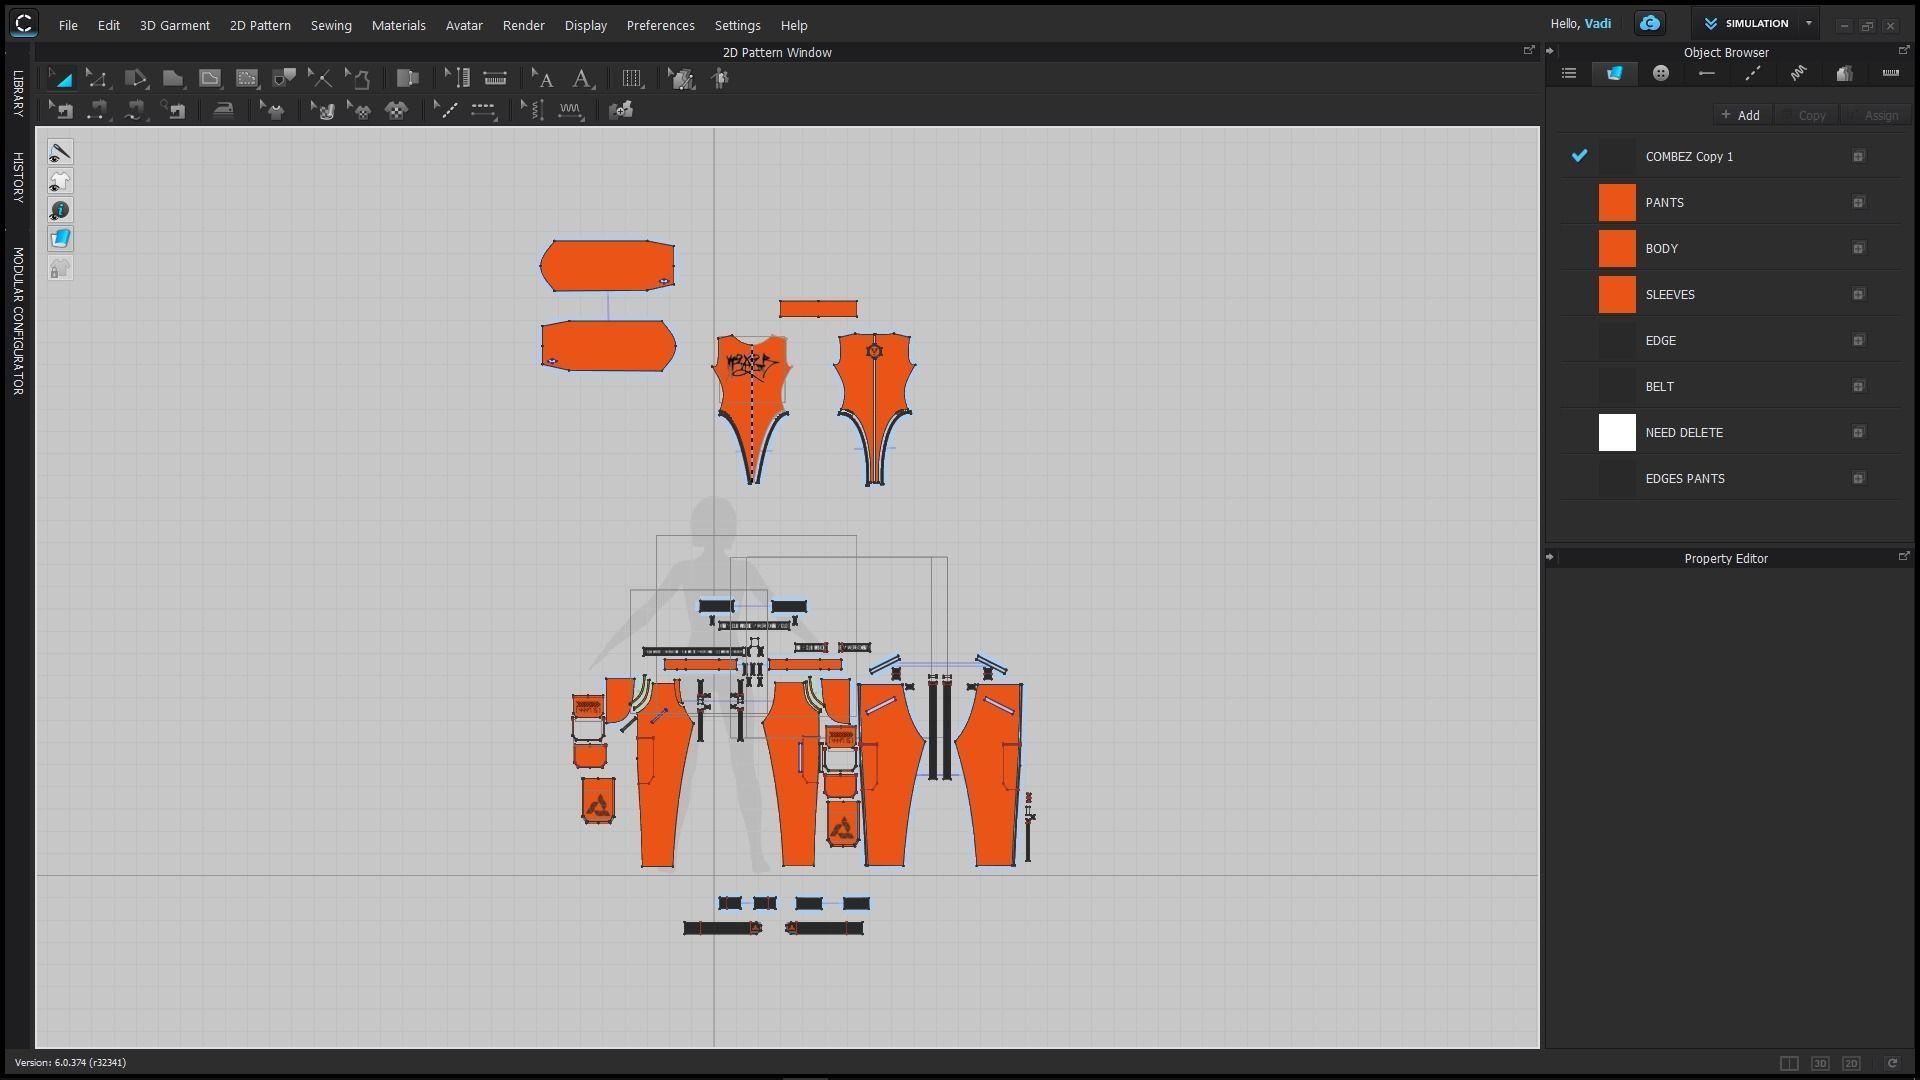Open the SIMULATION mode dropdown arrow
The width and height of the screenshot is (1920, 1080).
[1808, 23]
